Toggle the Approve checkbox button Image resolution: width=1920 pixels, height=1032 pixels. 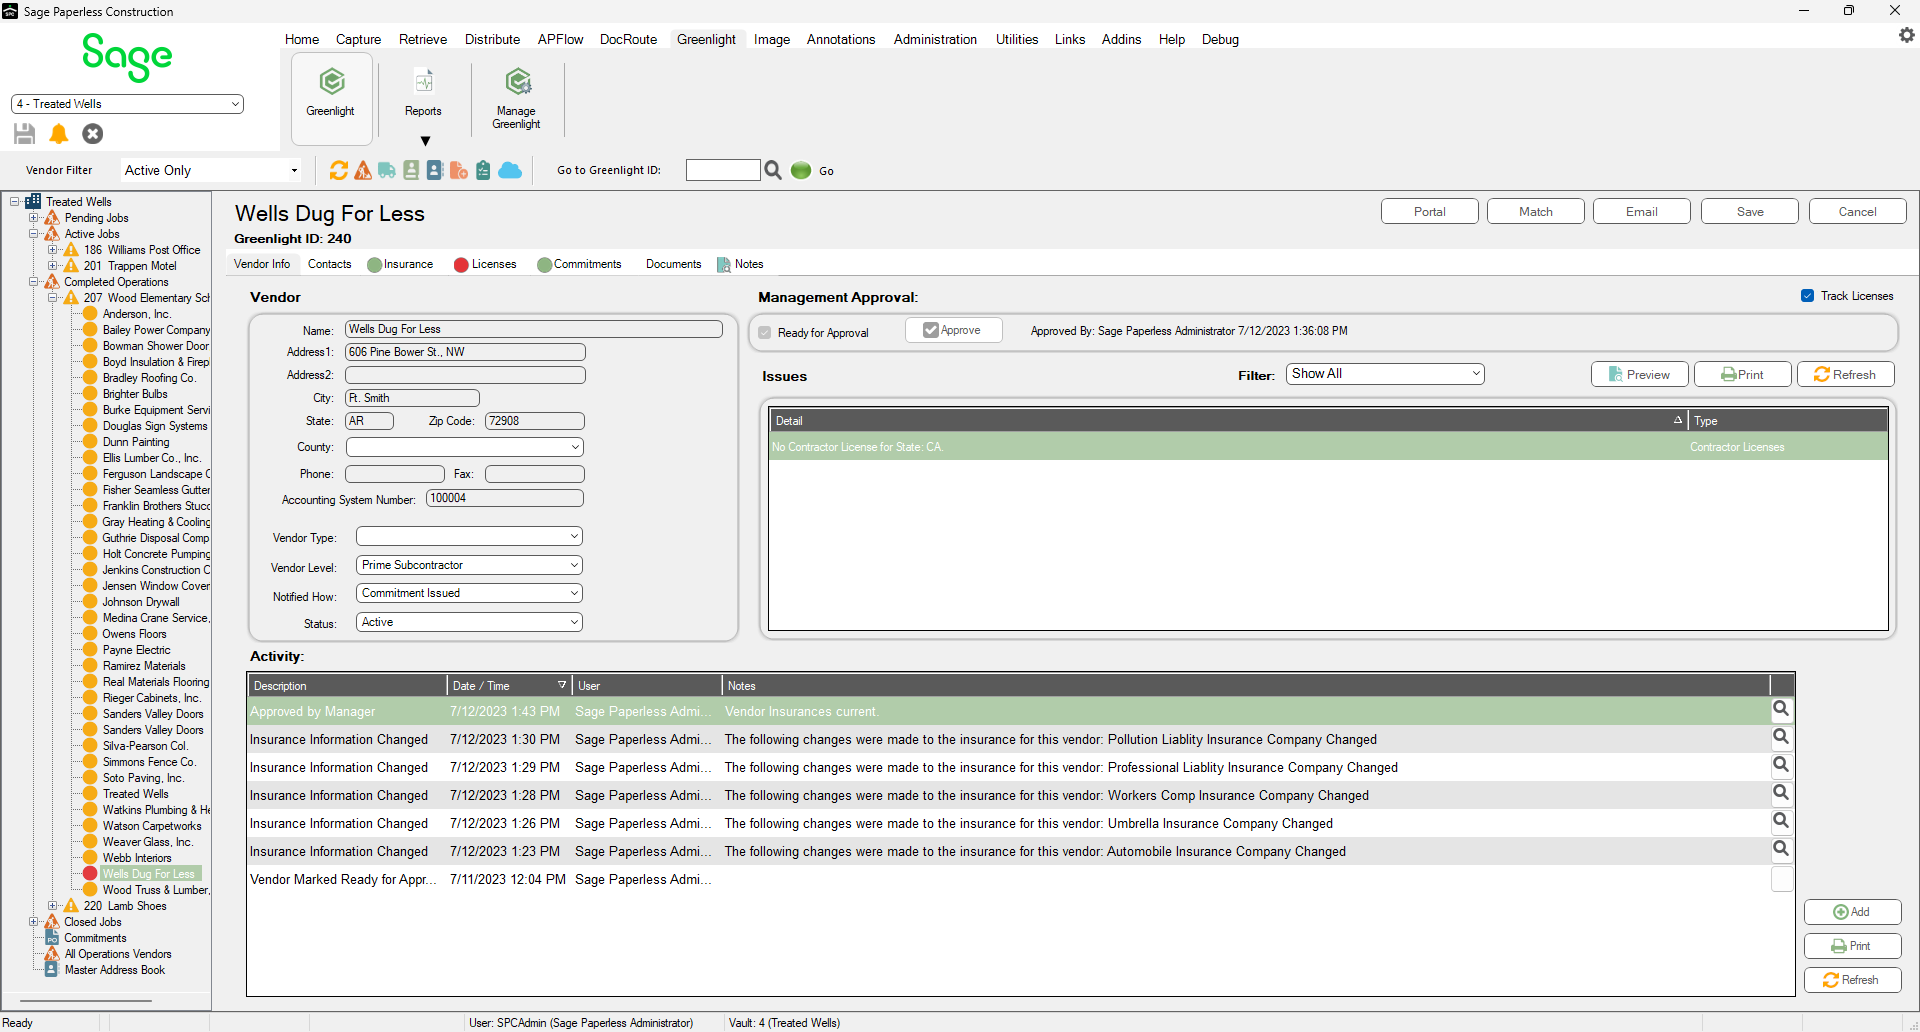(x=953, y=330)
